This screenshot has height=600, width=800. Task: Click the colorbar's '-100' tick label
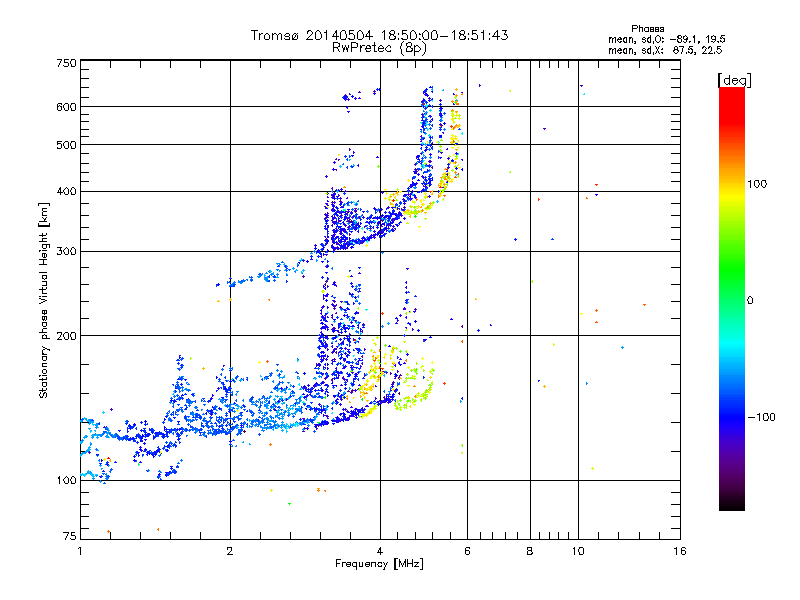(x=761, y=417)
